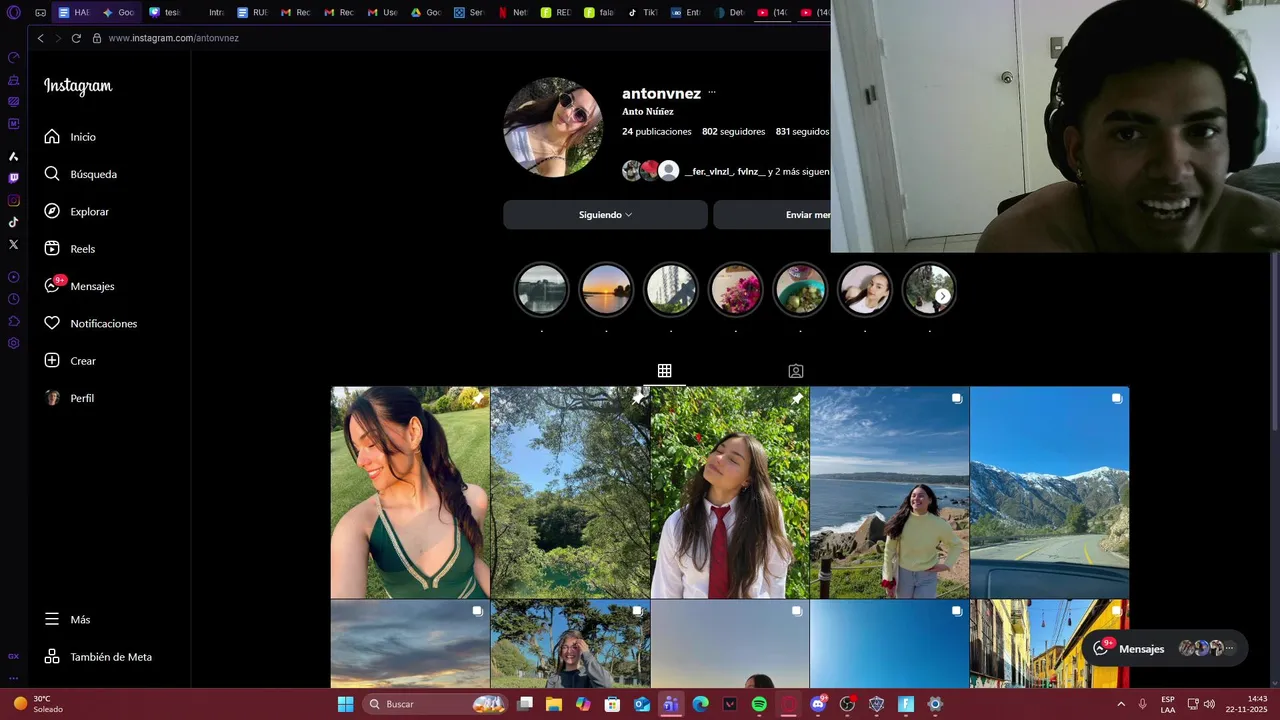Open weather widget showing 30°C Soleado
Screen dimensions: 1280x720
[x=40, y=704]
